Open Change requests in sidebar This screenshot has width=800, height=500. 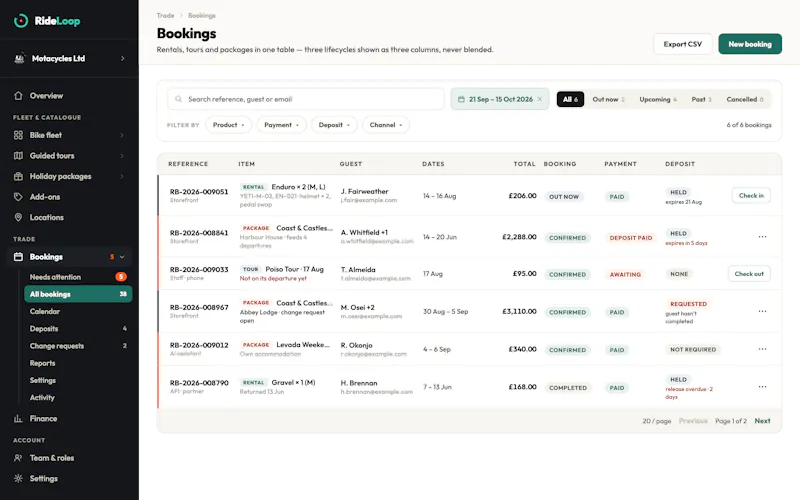(x=78, y=346)
